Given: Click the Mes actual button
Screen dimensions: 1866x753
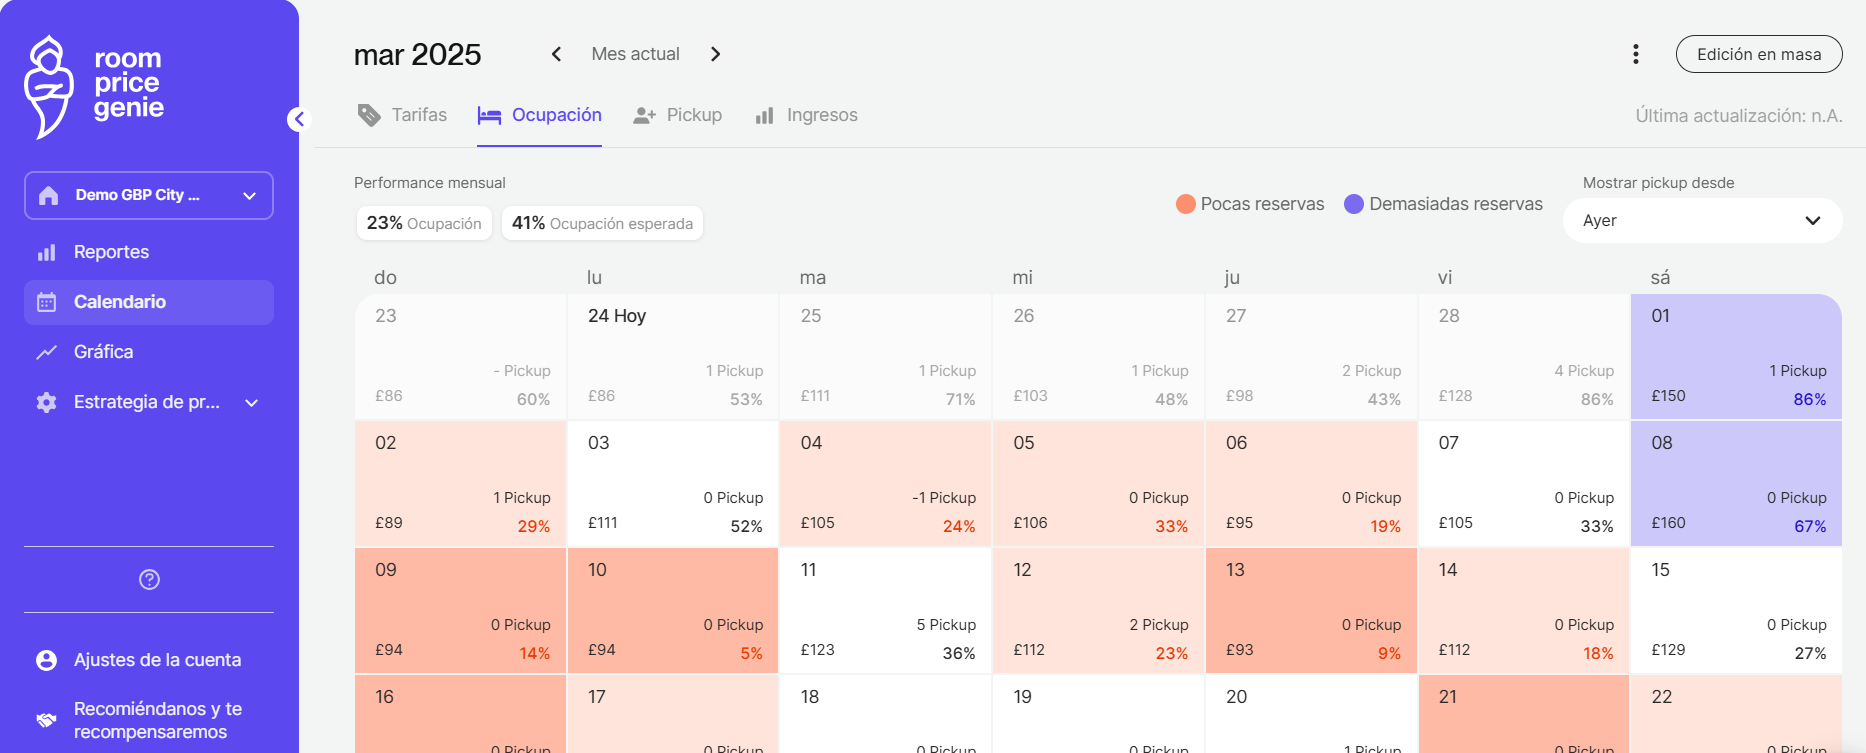Looking at the screenshot, I should tap(635, 54).
